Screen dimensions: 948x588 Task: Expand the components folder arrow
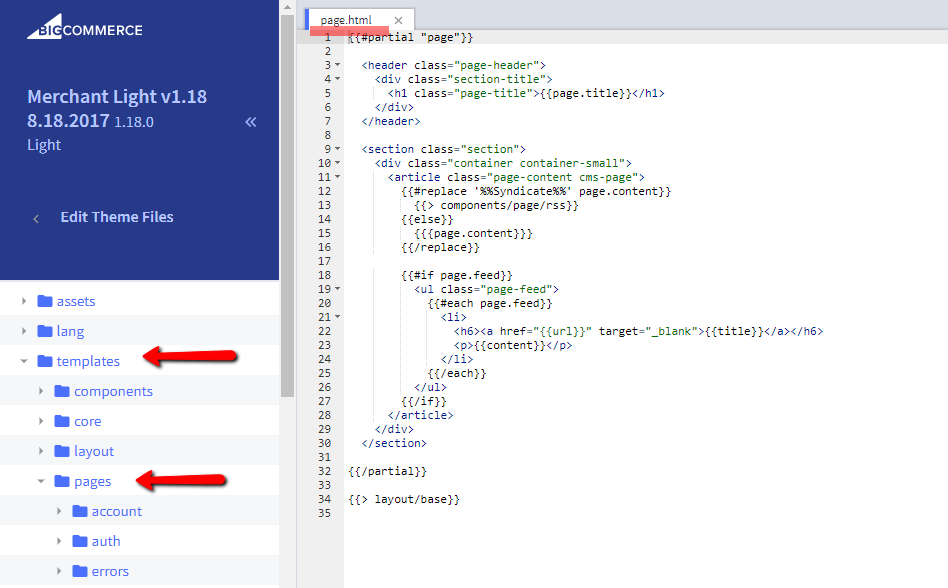click(x=41, y=391)
